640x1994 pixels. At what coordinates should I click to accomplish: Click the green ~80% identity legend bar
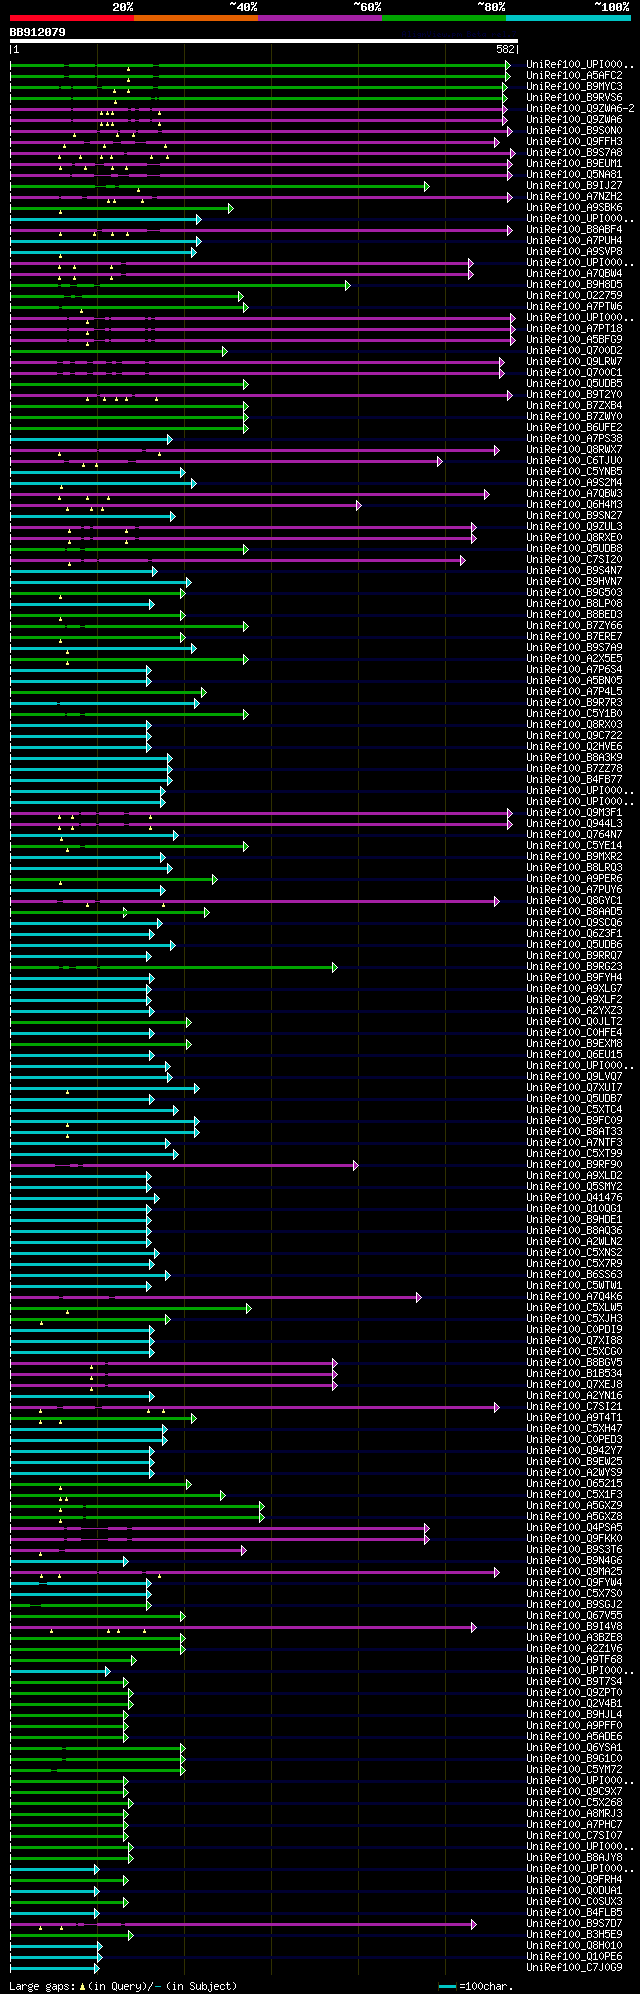[x=444, y=18]
